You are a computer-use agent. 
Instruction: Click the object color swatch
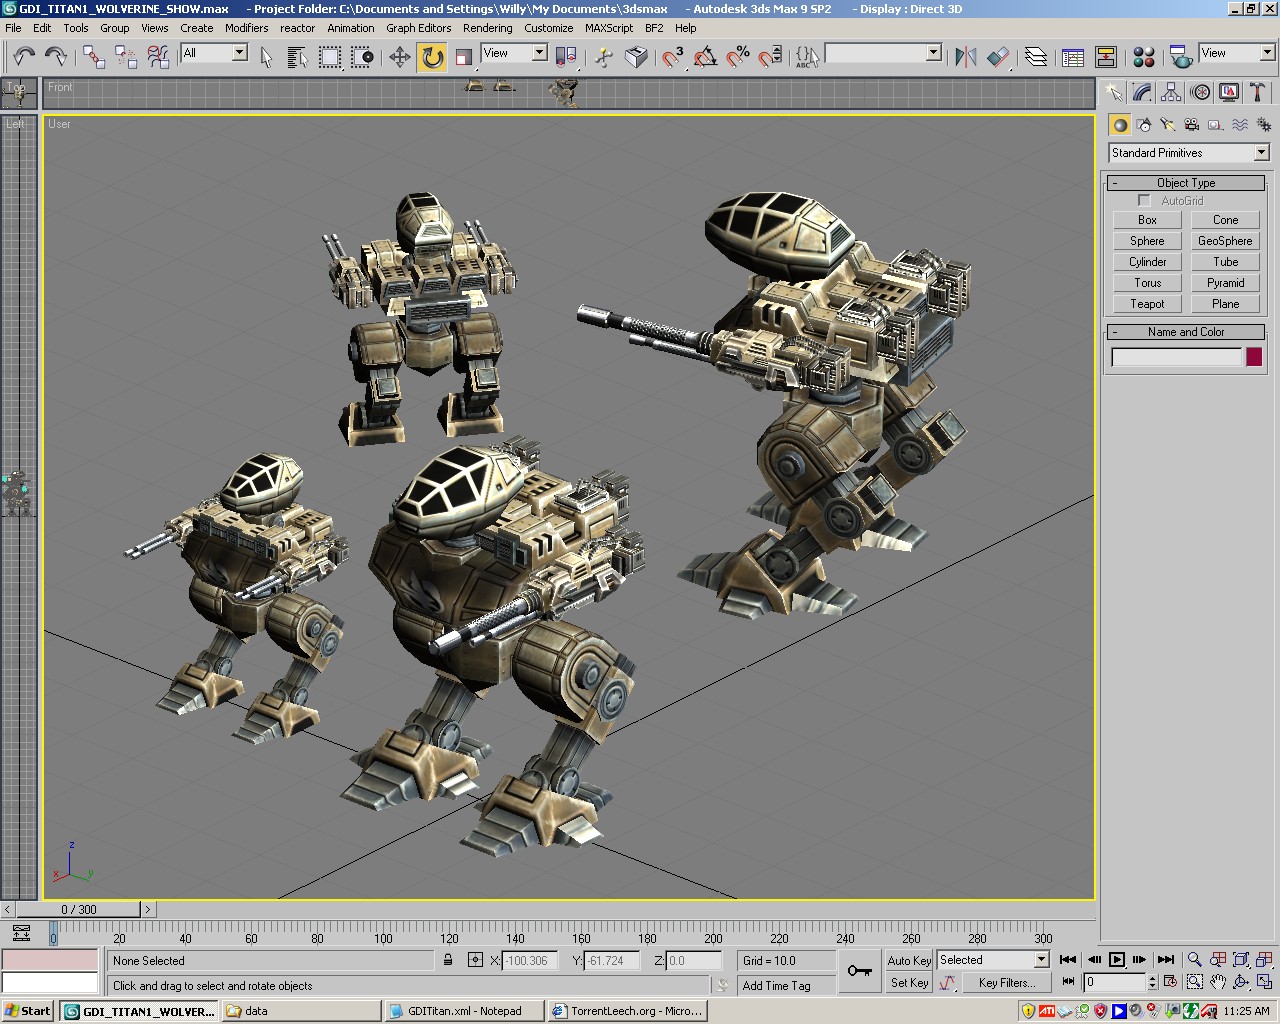(1254, 357)
